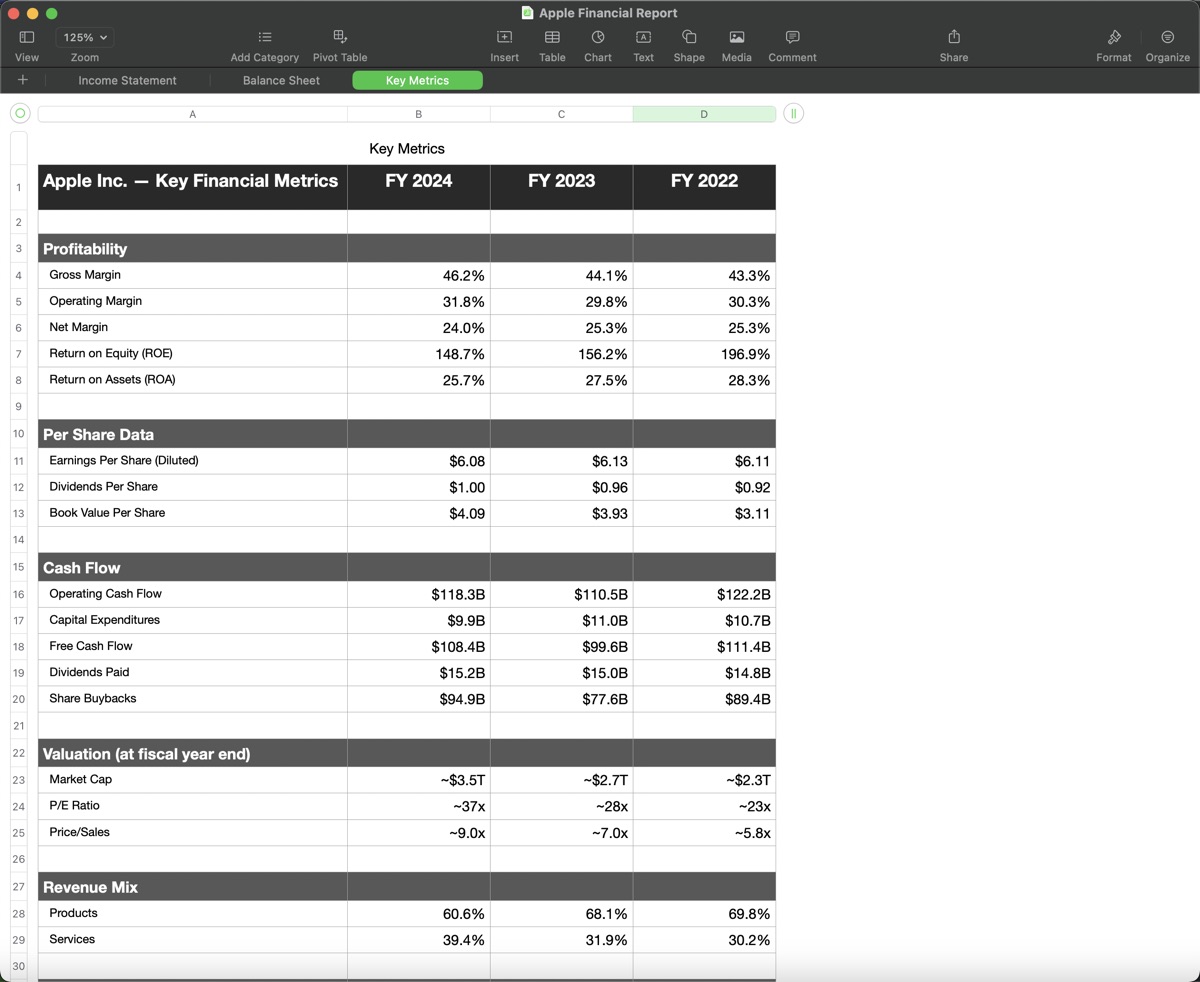
Task: Select the Valuation section header cell
Action: [193, 753]
